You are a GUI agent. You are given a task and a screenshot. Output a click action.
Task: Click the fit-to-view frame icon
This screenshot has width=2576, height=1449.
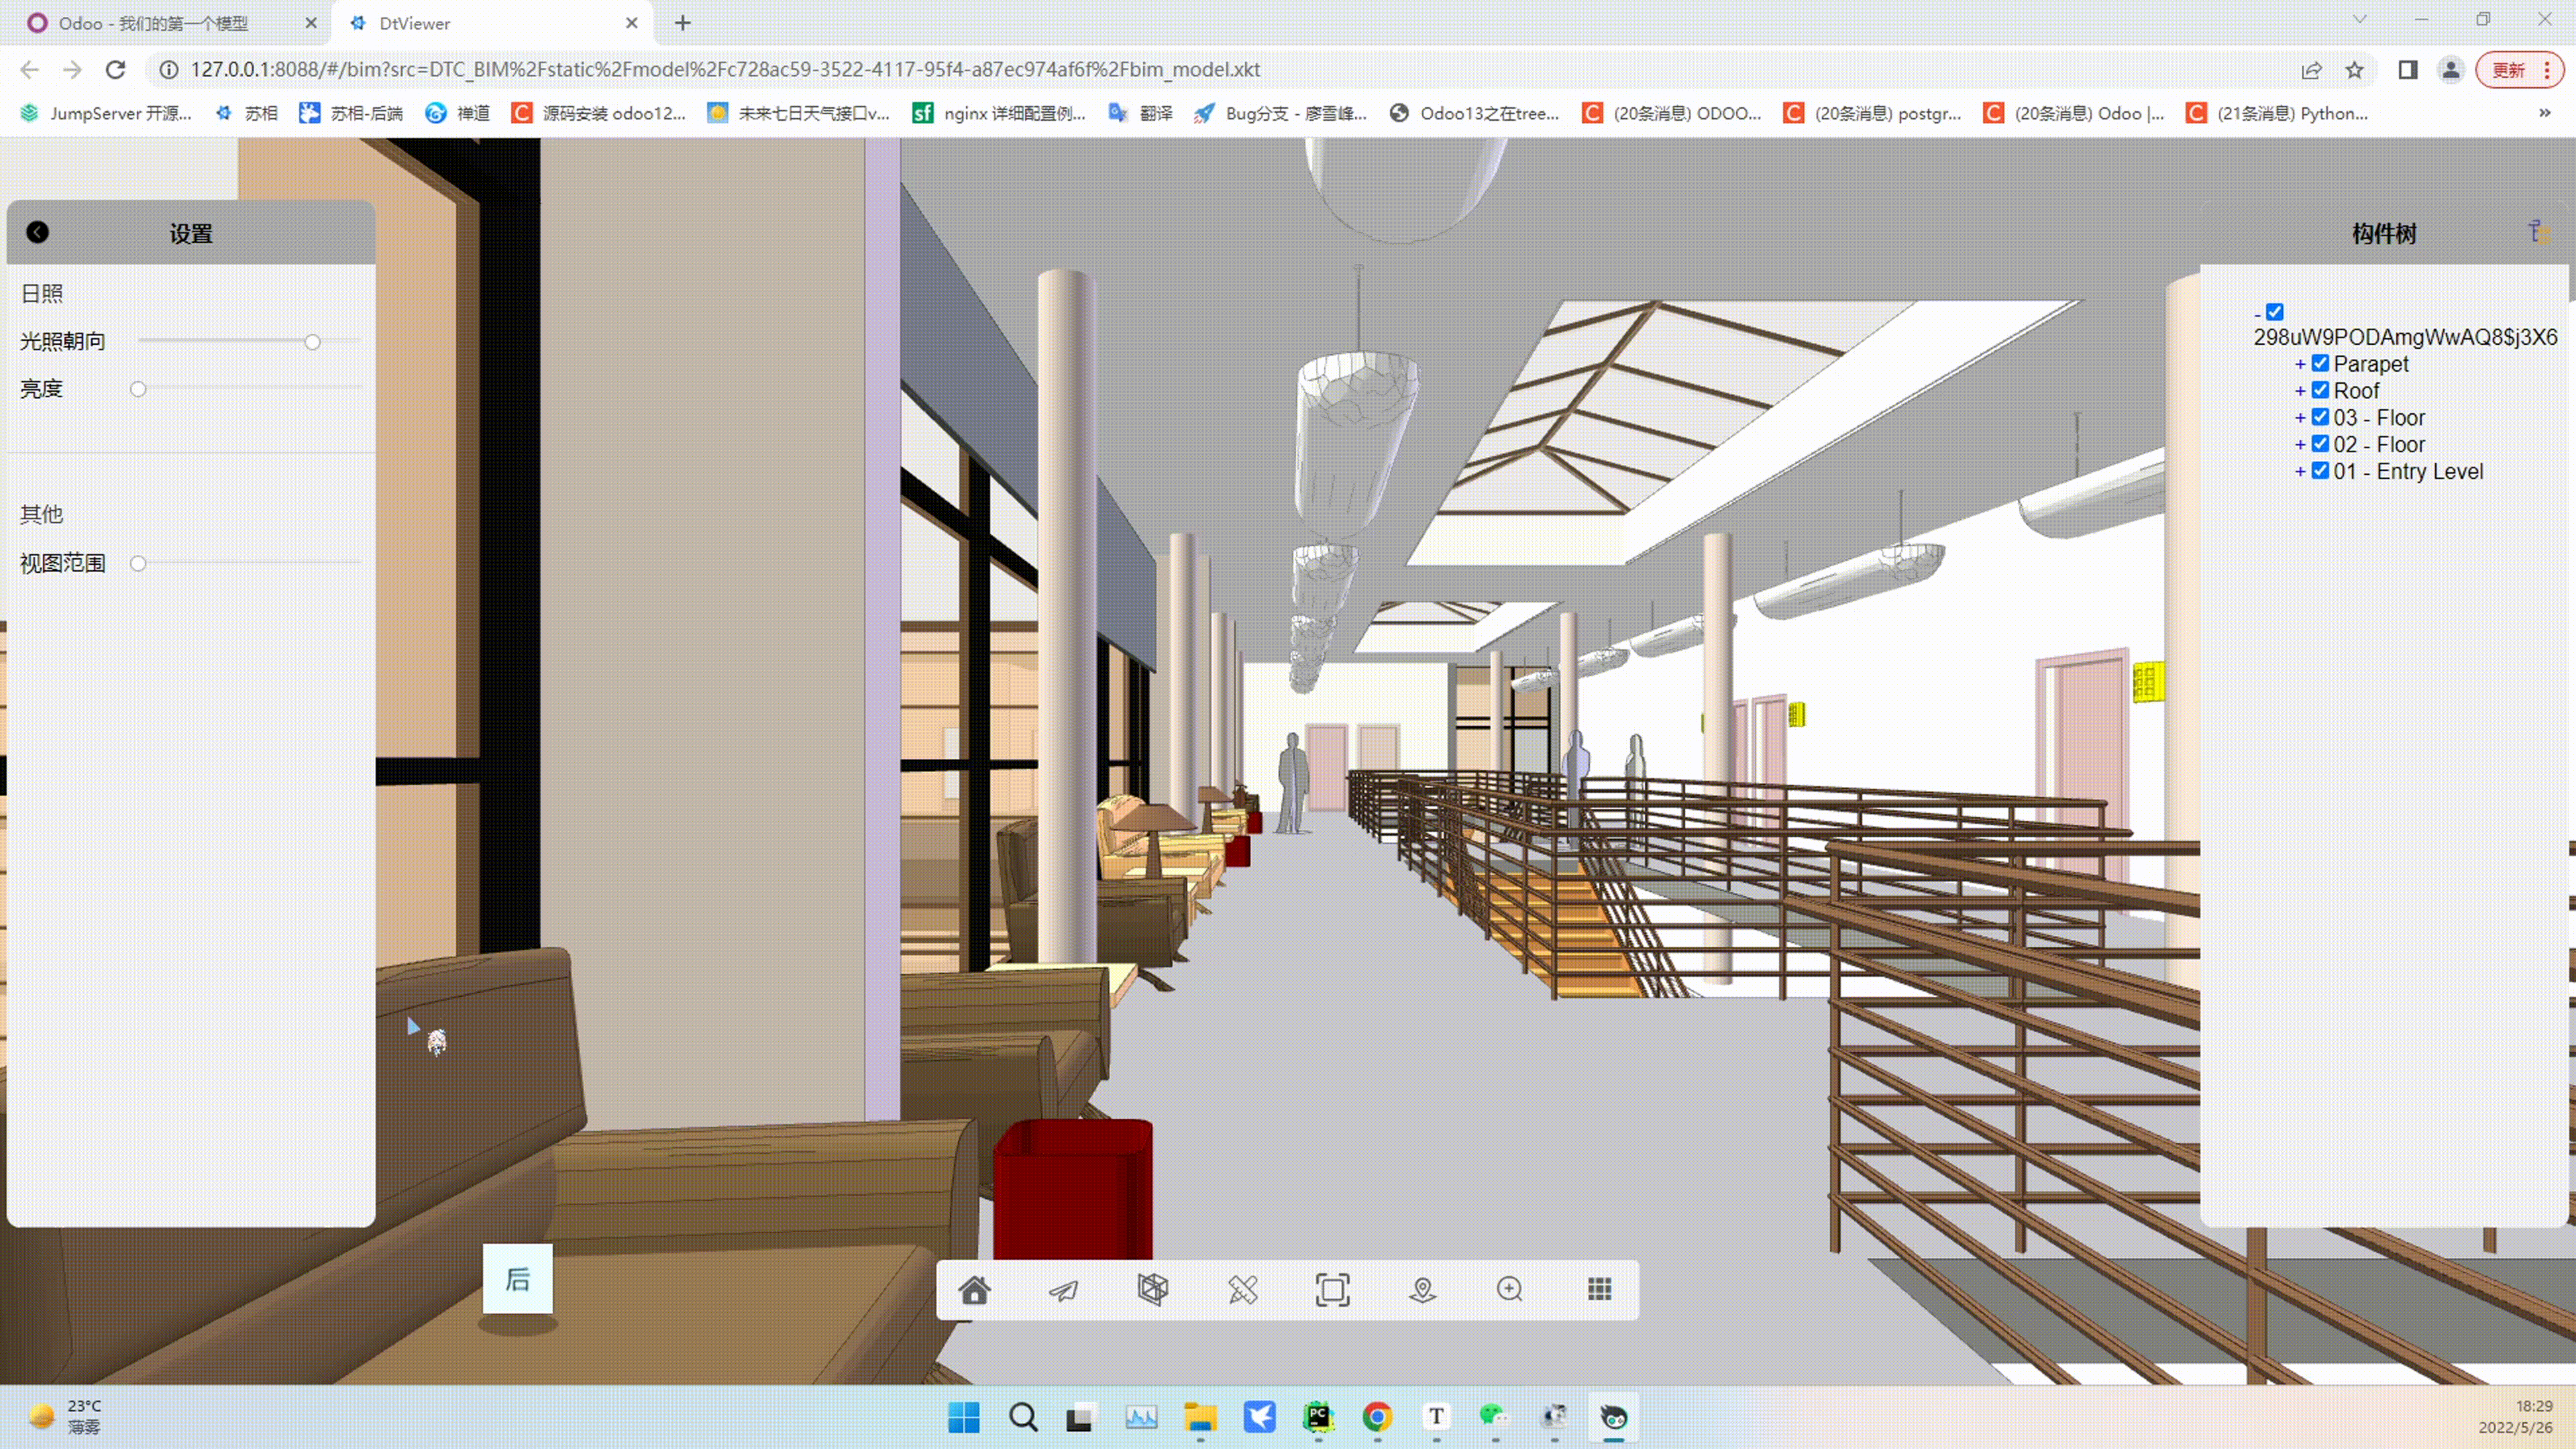tap(1332, 1290)
